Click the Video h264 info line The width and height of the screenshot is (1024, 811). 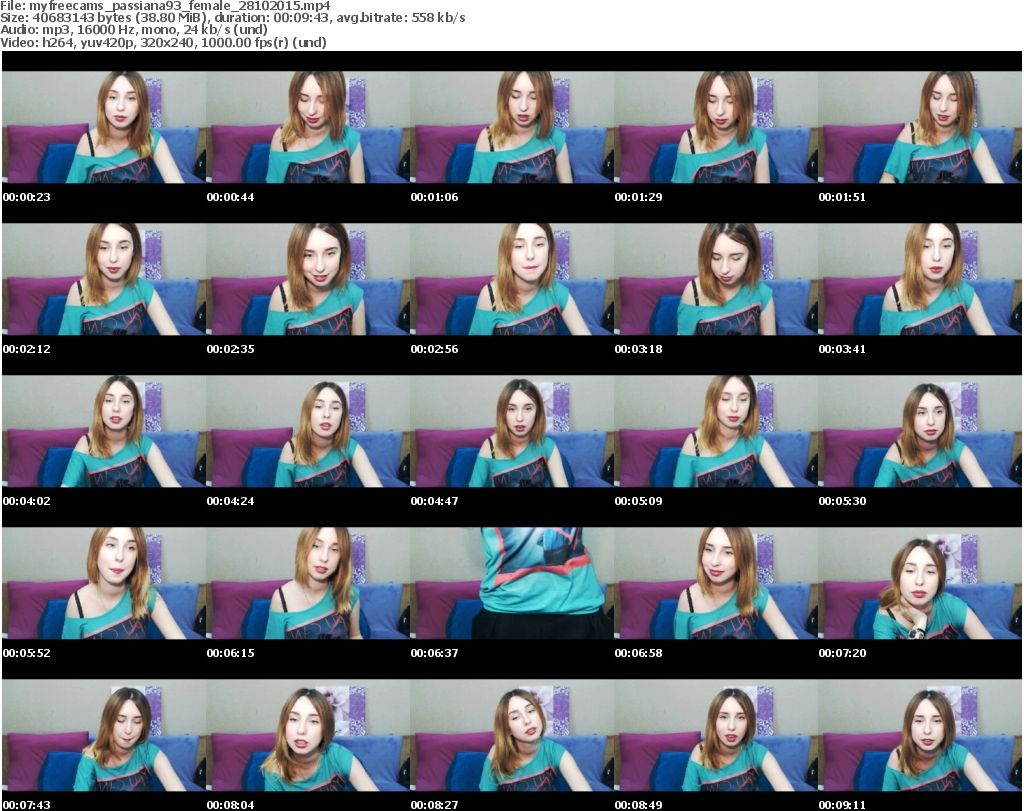click(x=163, y=42)
